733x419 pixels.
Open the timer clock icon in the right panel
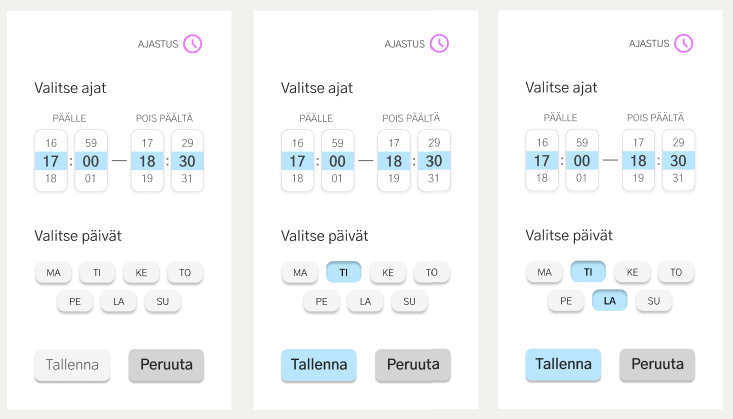[683, 44]
